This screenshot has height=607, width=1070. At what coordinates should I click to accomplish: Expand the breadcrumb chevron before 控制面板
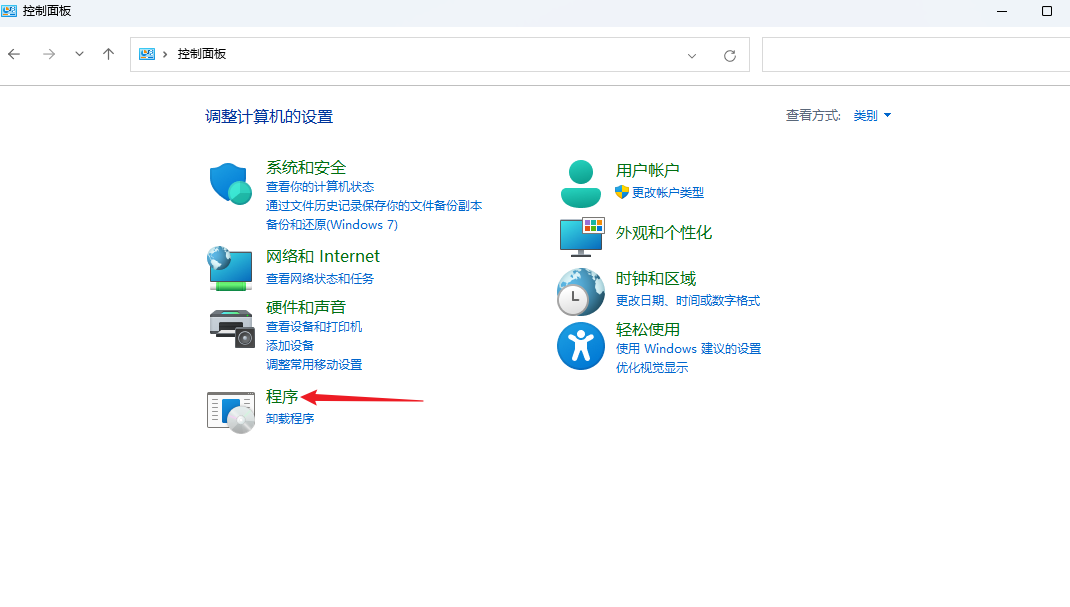(x=165, y=55)
